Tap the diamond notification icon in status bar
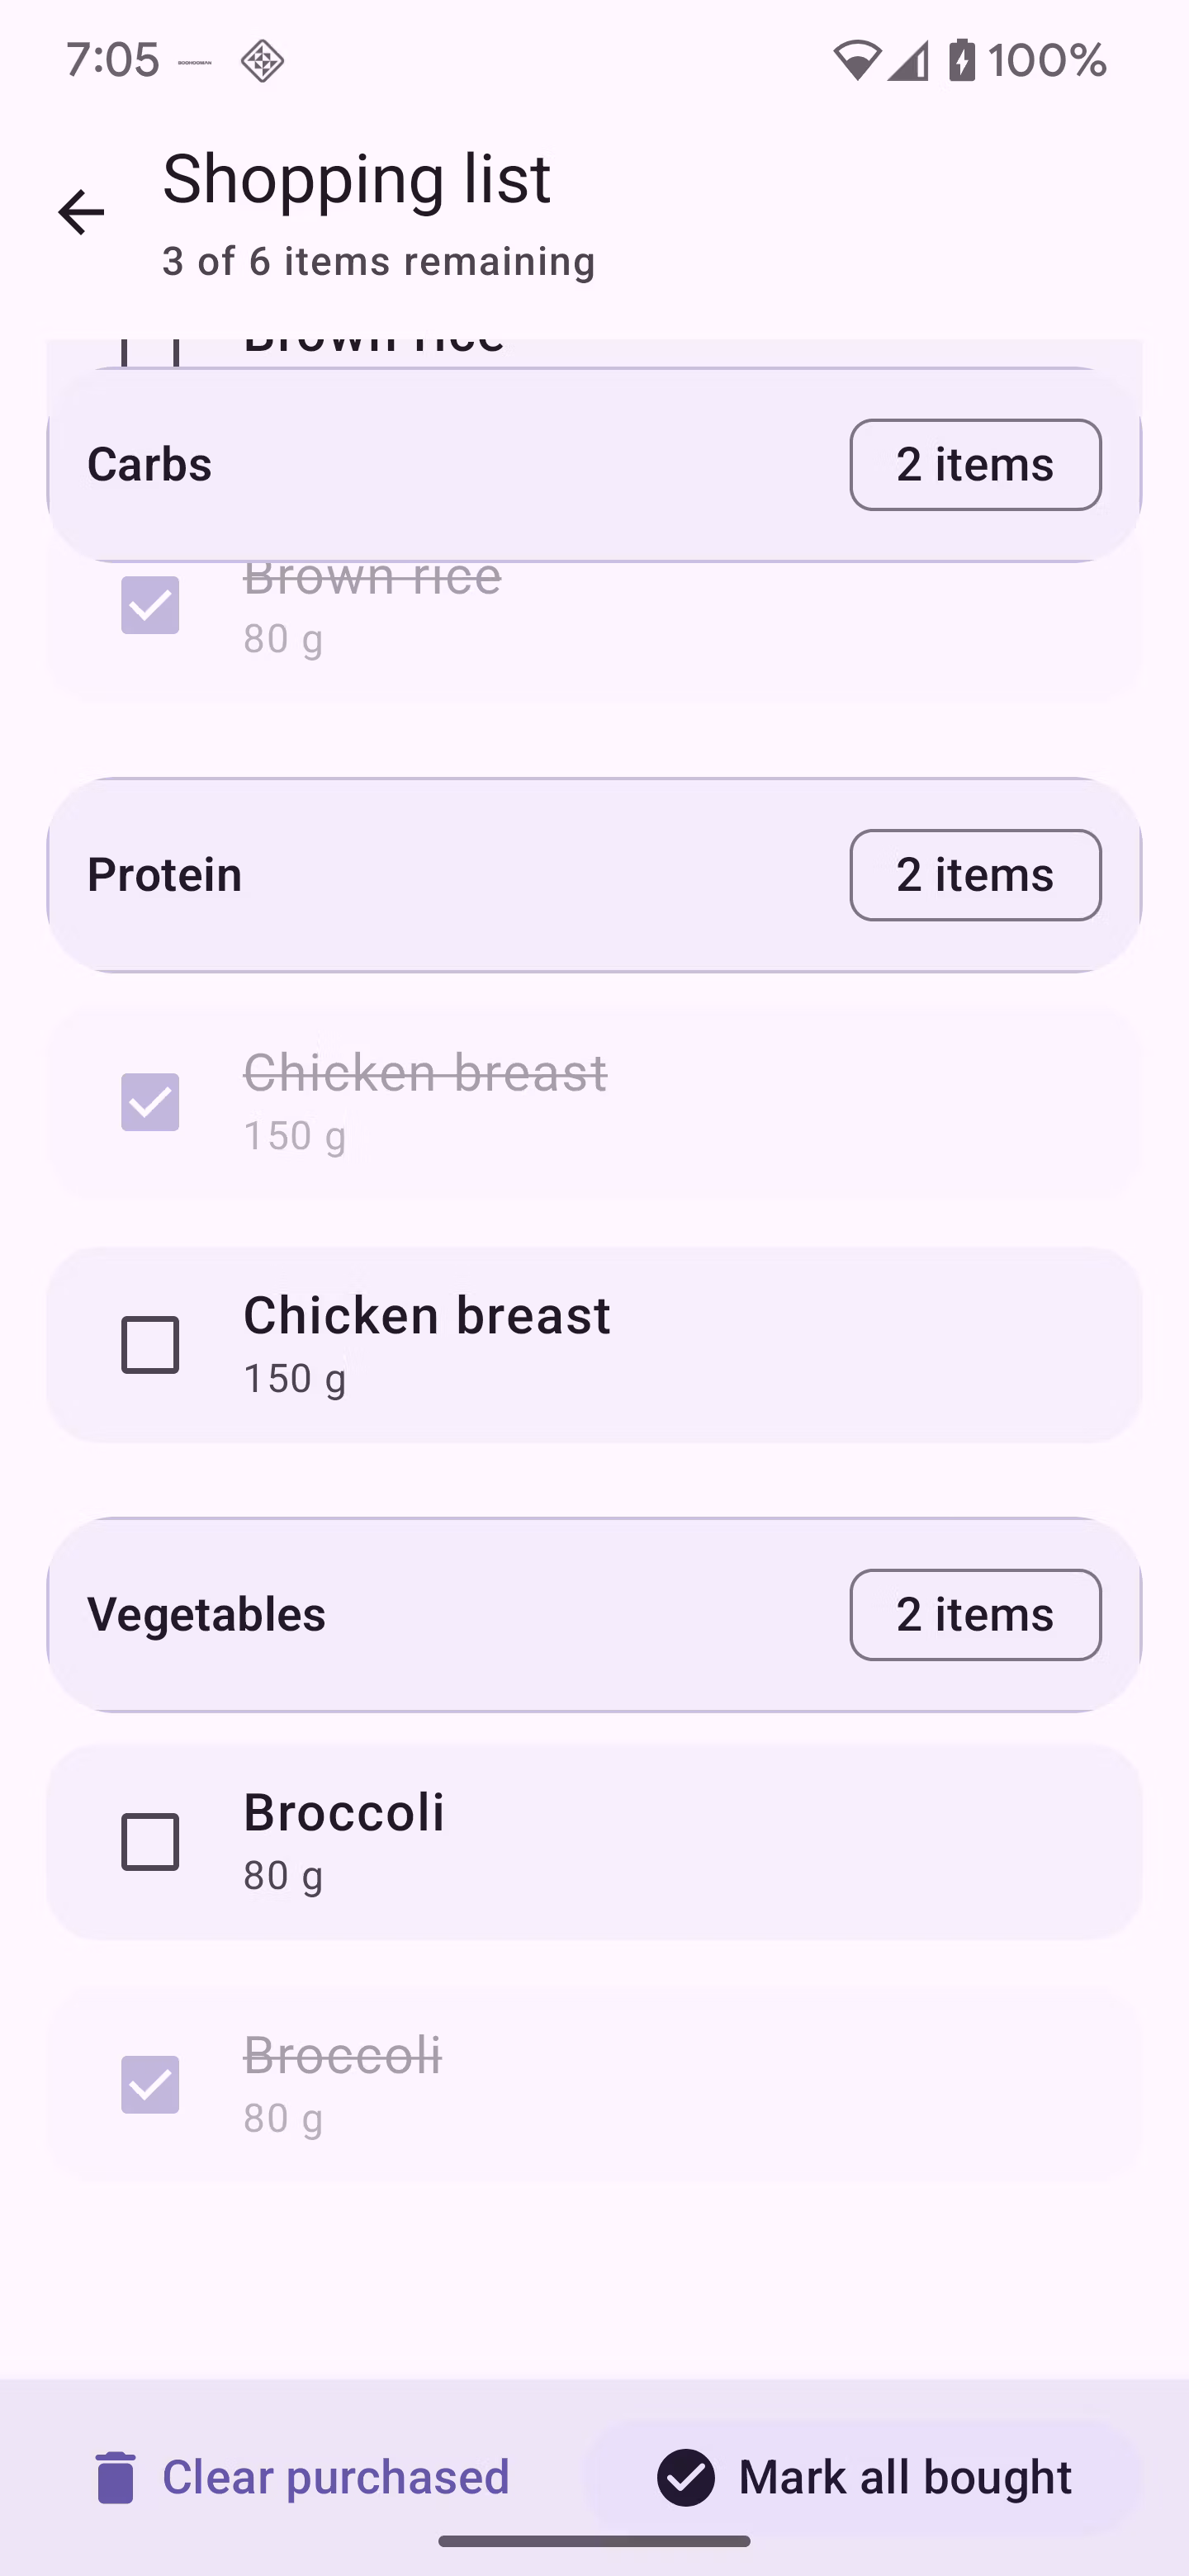This screenshot has height=2576, width=1189. coord(262,61)
